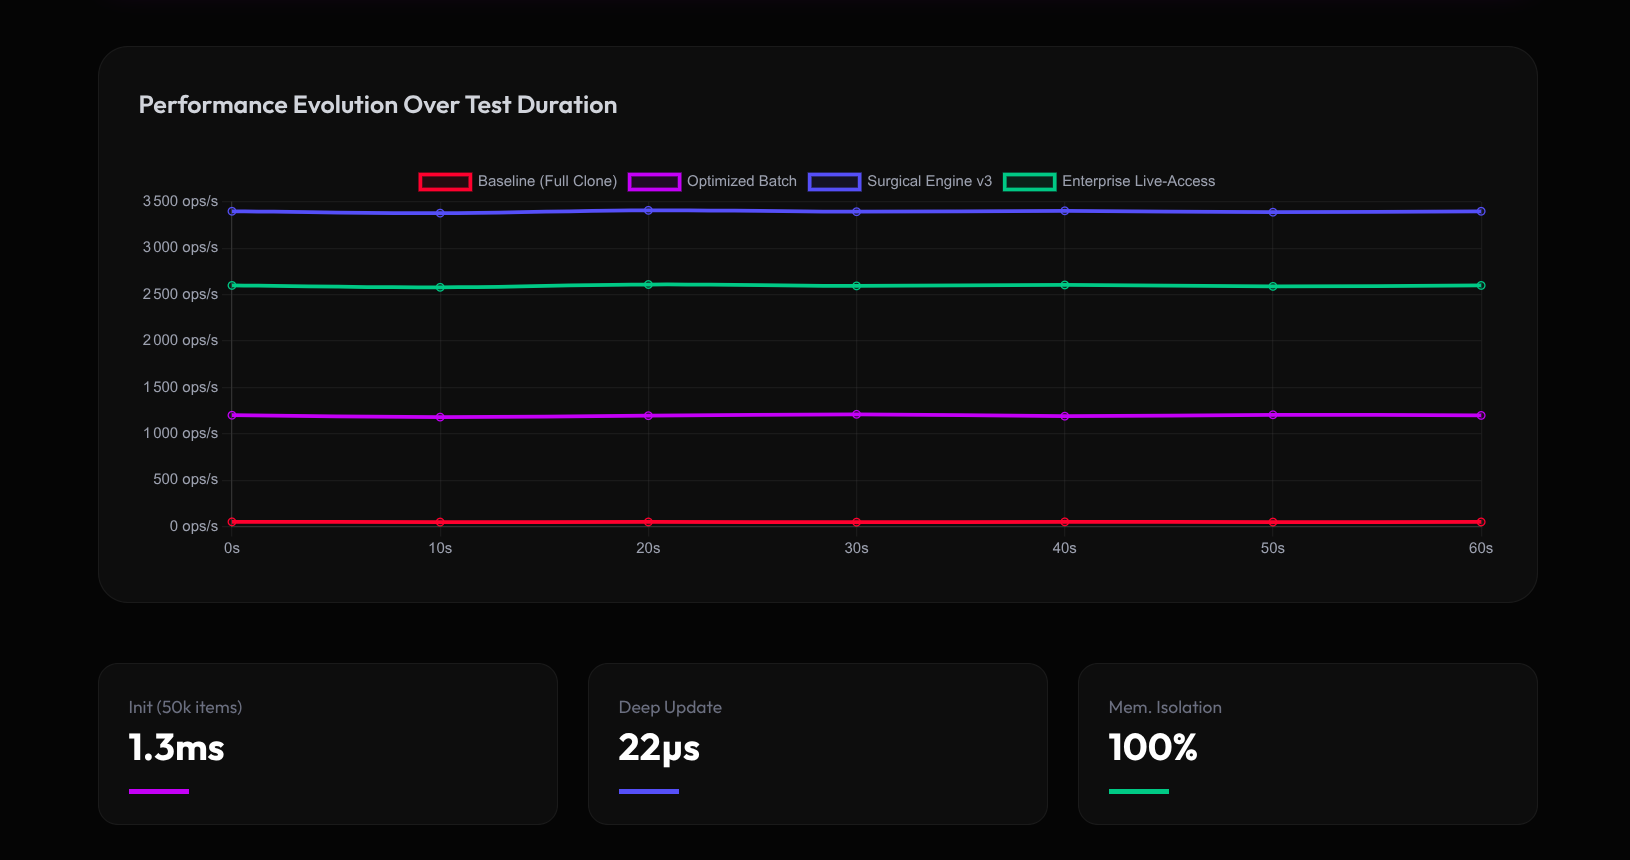Toggle the Surgical Engine v3 legend text
The height and width of the screenshot is (860, 1630).
click(929, 181)
